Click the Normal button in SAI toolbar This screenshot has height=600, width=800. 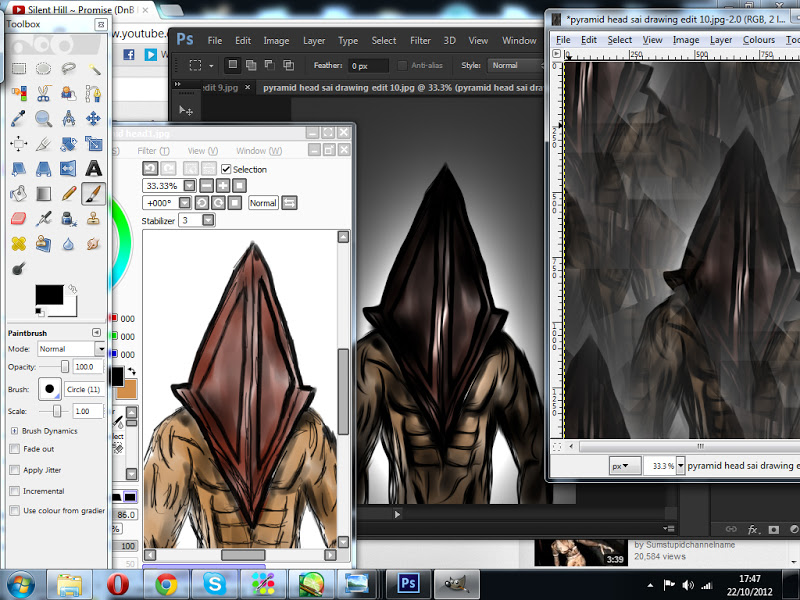pos(263,203)
